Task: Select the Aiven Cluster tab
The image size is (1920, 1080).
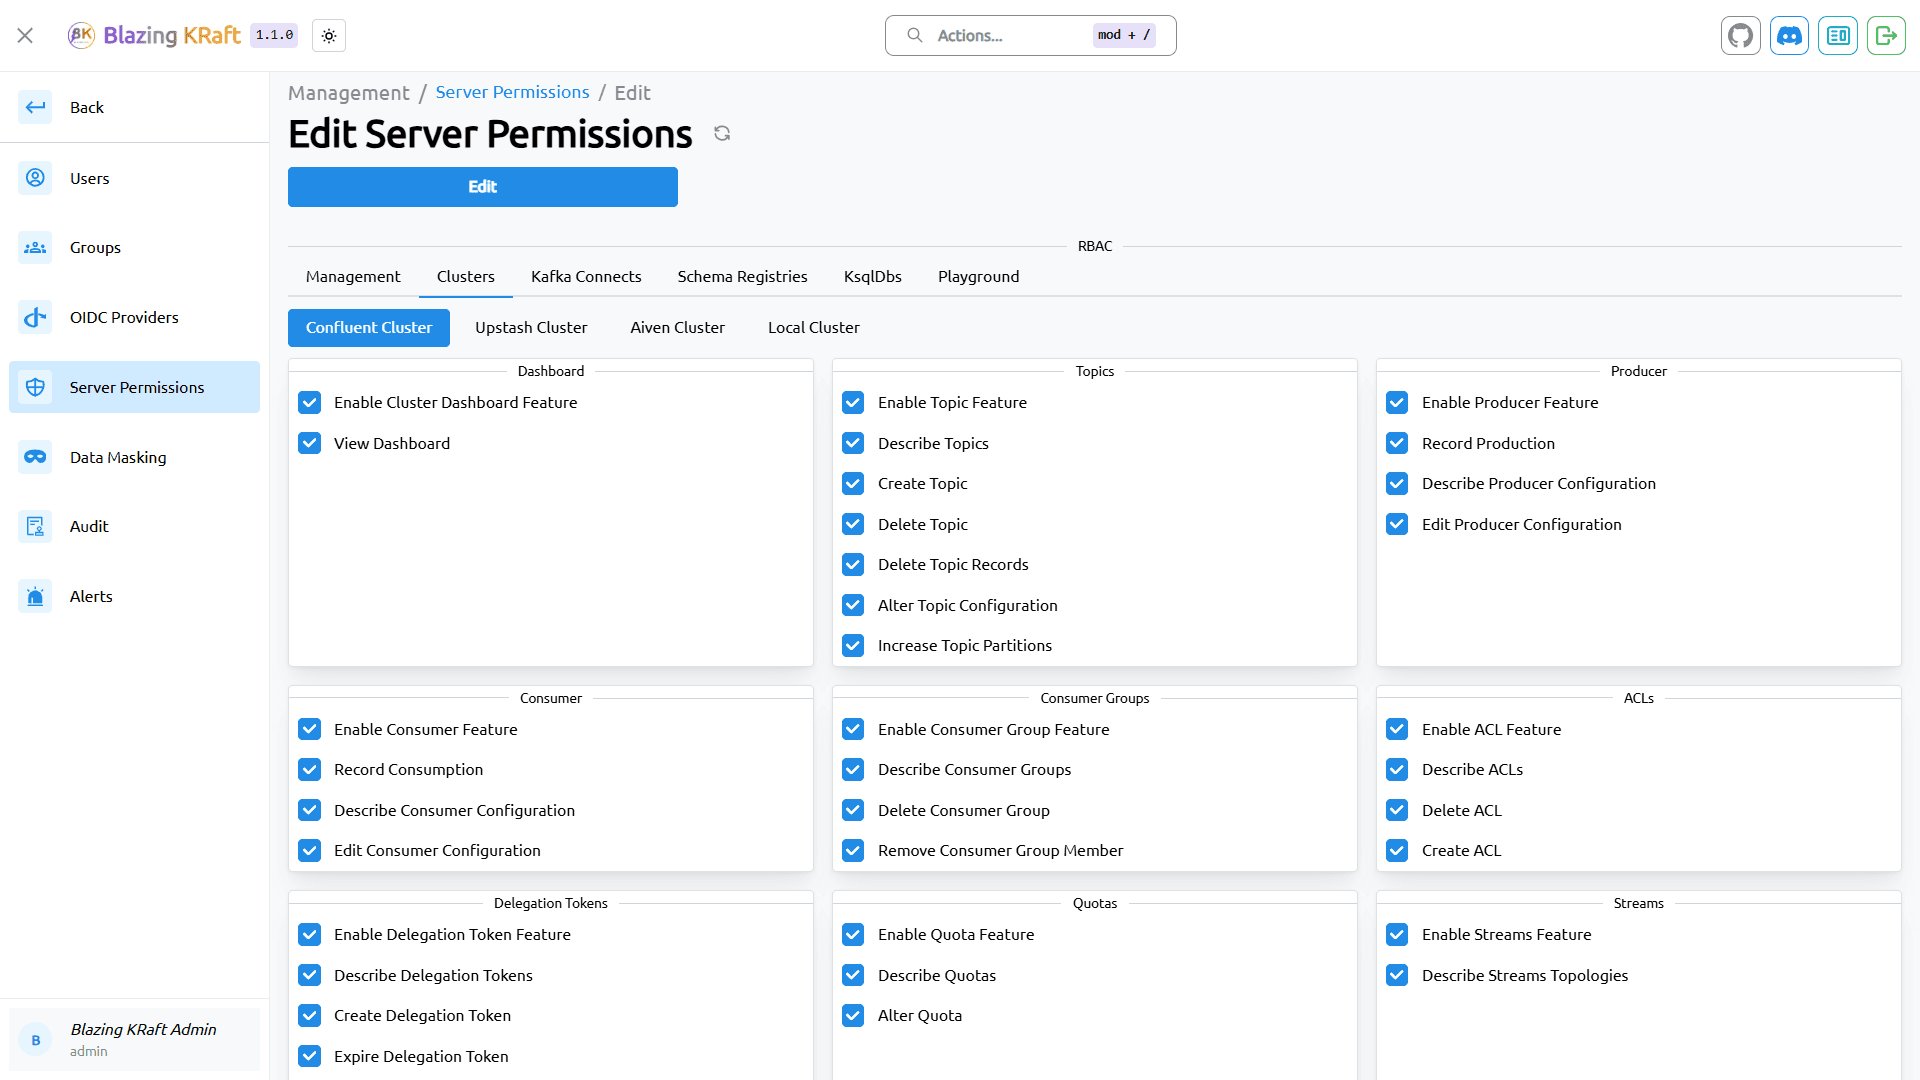Action: click(x=676, y=327)
